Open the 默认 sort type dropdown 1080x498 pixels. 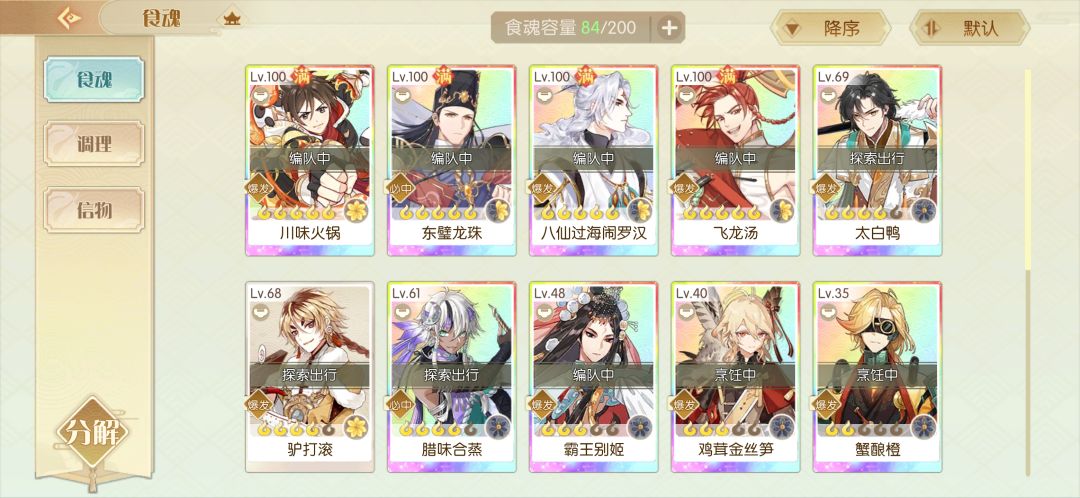pos(970,28)
